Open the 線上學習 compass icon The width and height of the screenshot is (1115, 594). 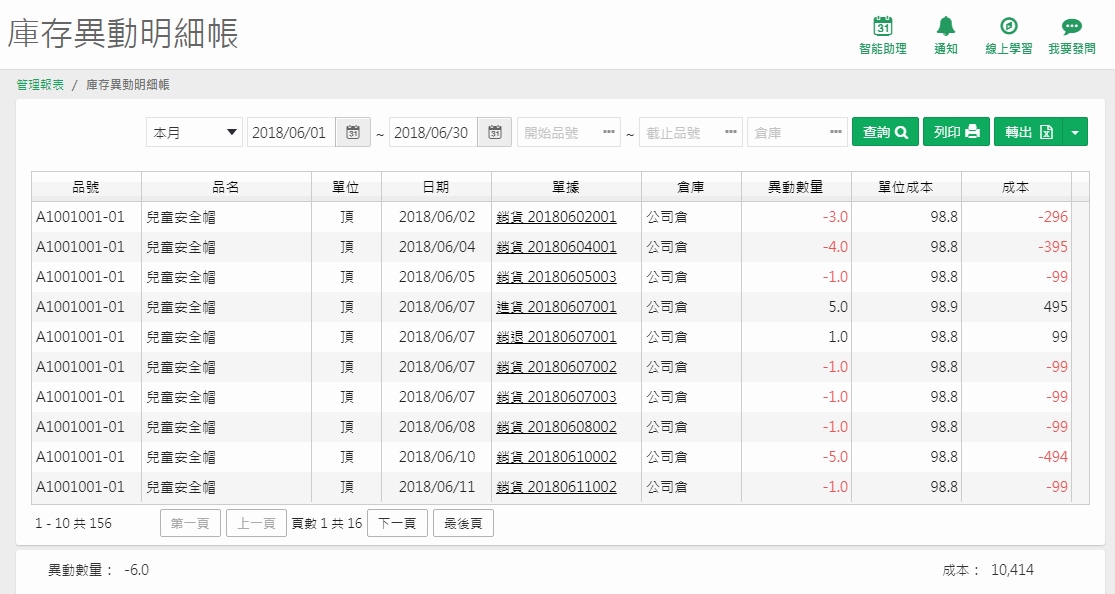pos(1008,27)
